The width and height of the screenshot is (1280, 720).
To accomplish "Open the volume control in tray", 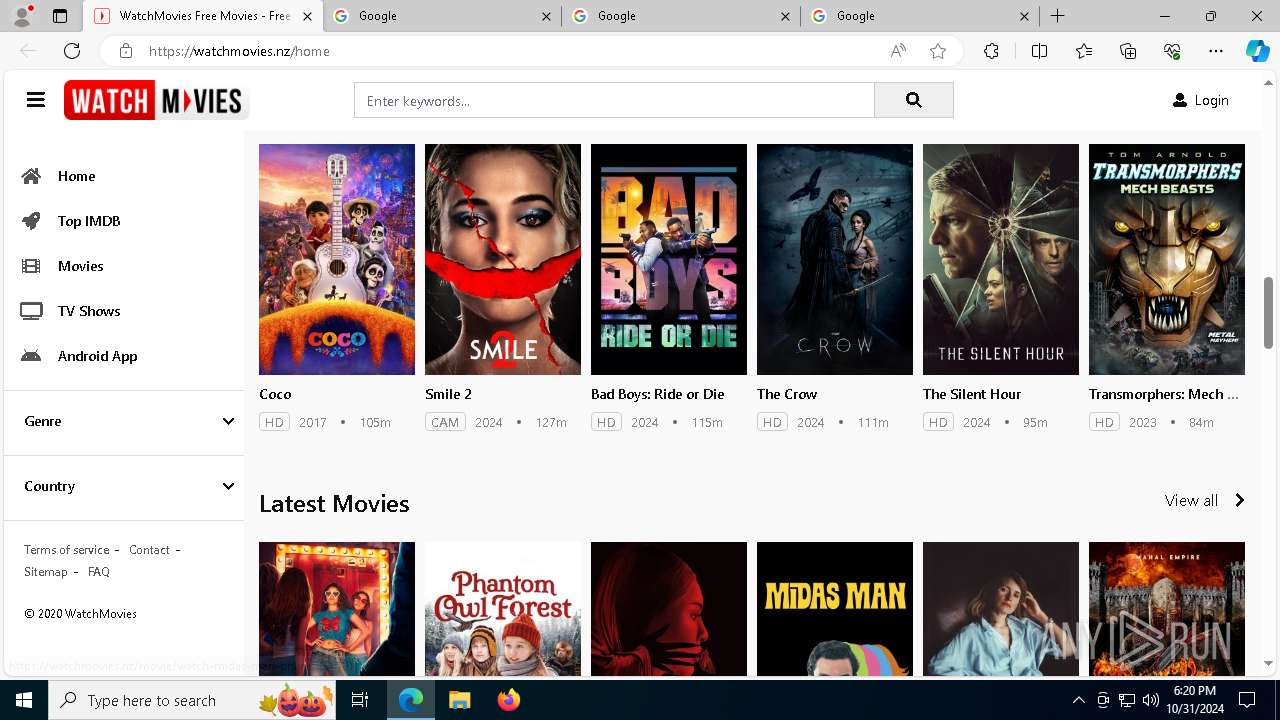I will click(x=1150, y=700).
